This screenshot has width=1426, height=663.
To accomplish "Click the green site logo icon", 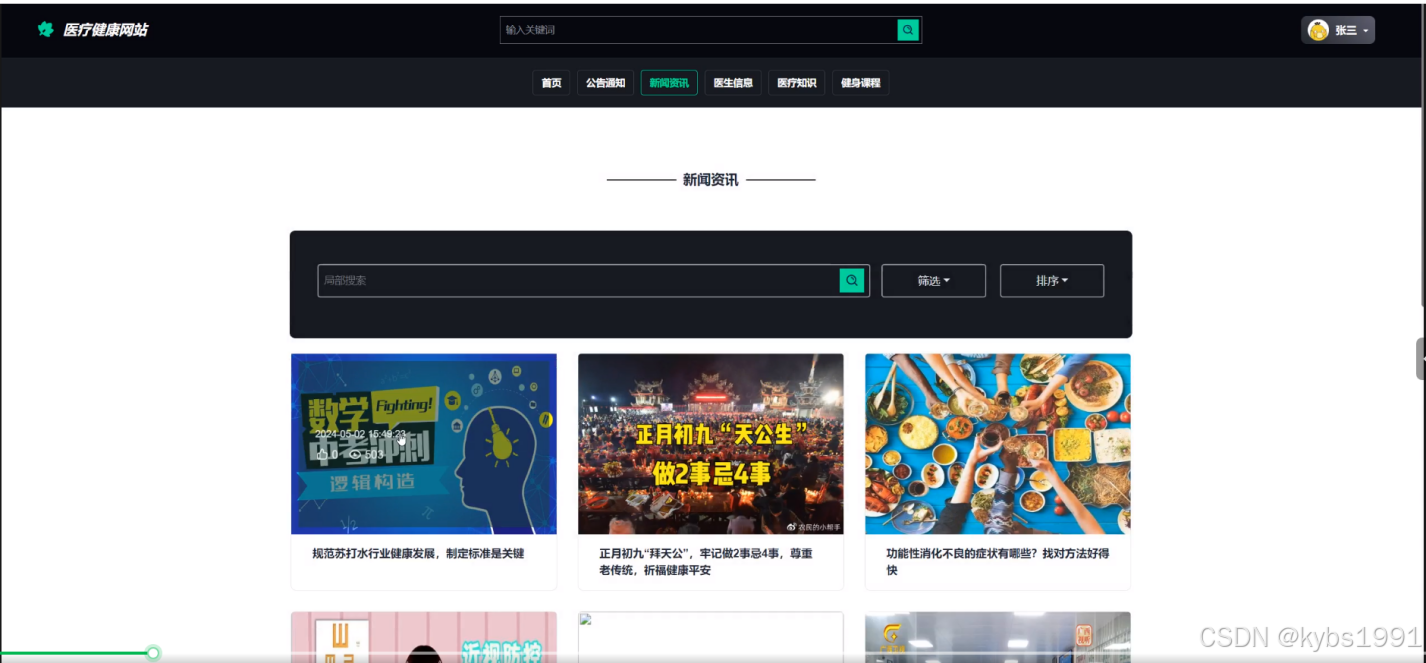I will 45,29.
